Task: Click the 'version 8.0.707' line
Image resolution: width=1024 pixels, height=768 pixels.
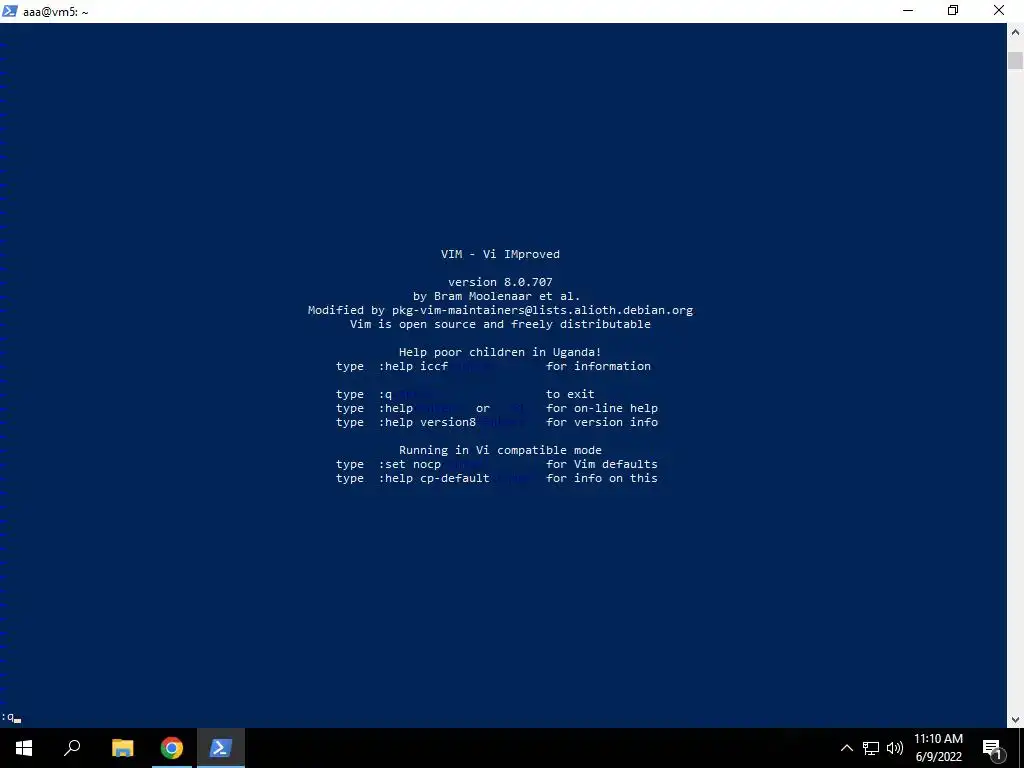Action: (500, 282)
